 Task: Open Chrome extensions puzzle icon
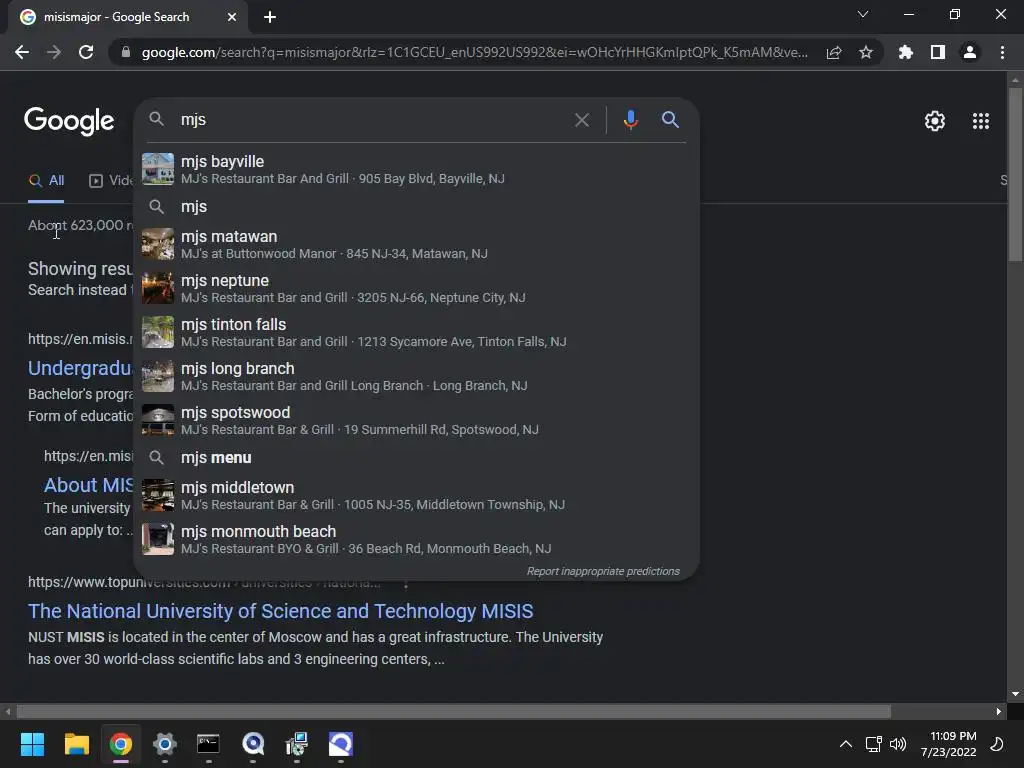click(906, 52)
